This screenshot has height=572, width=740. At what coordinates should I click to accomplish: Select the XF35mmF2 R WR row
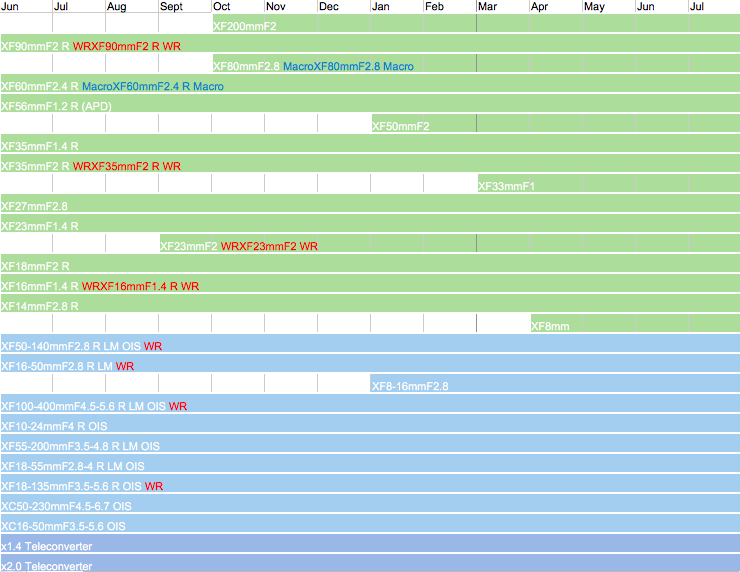tap(370, 163)
